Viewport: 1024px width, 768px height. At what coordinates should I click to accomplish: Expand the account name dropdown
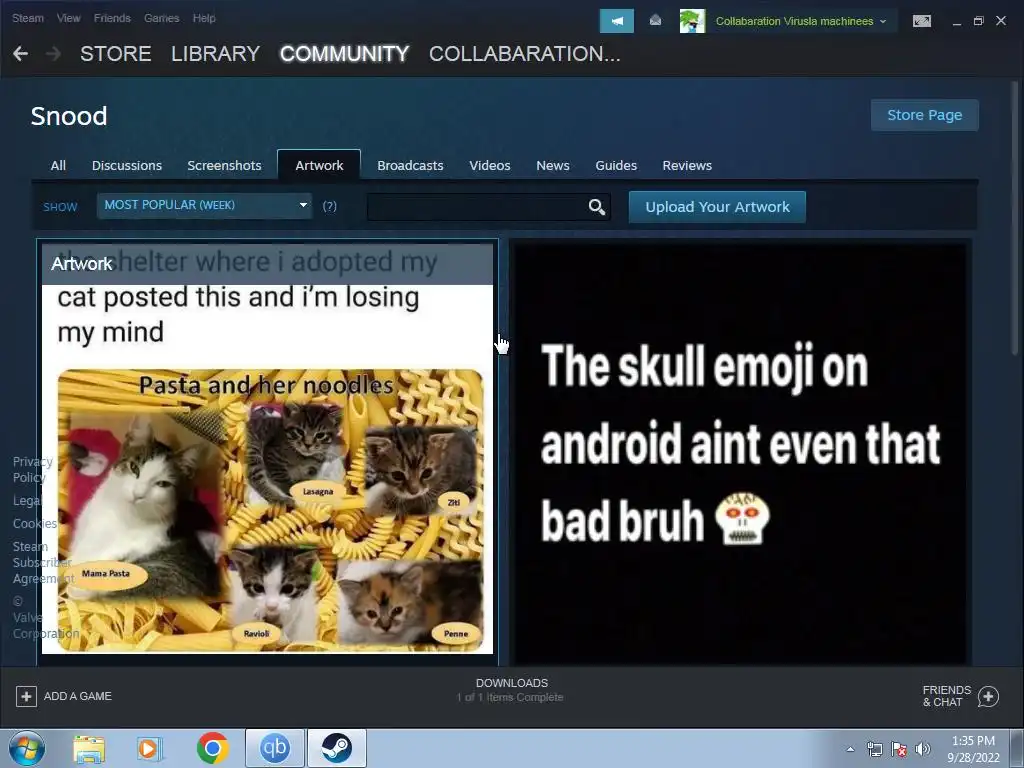click(x=883, y=21)
